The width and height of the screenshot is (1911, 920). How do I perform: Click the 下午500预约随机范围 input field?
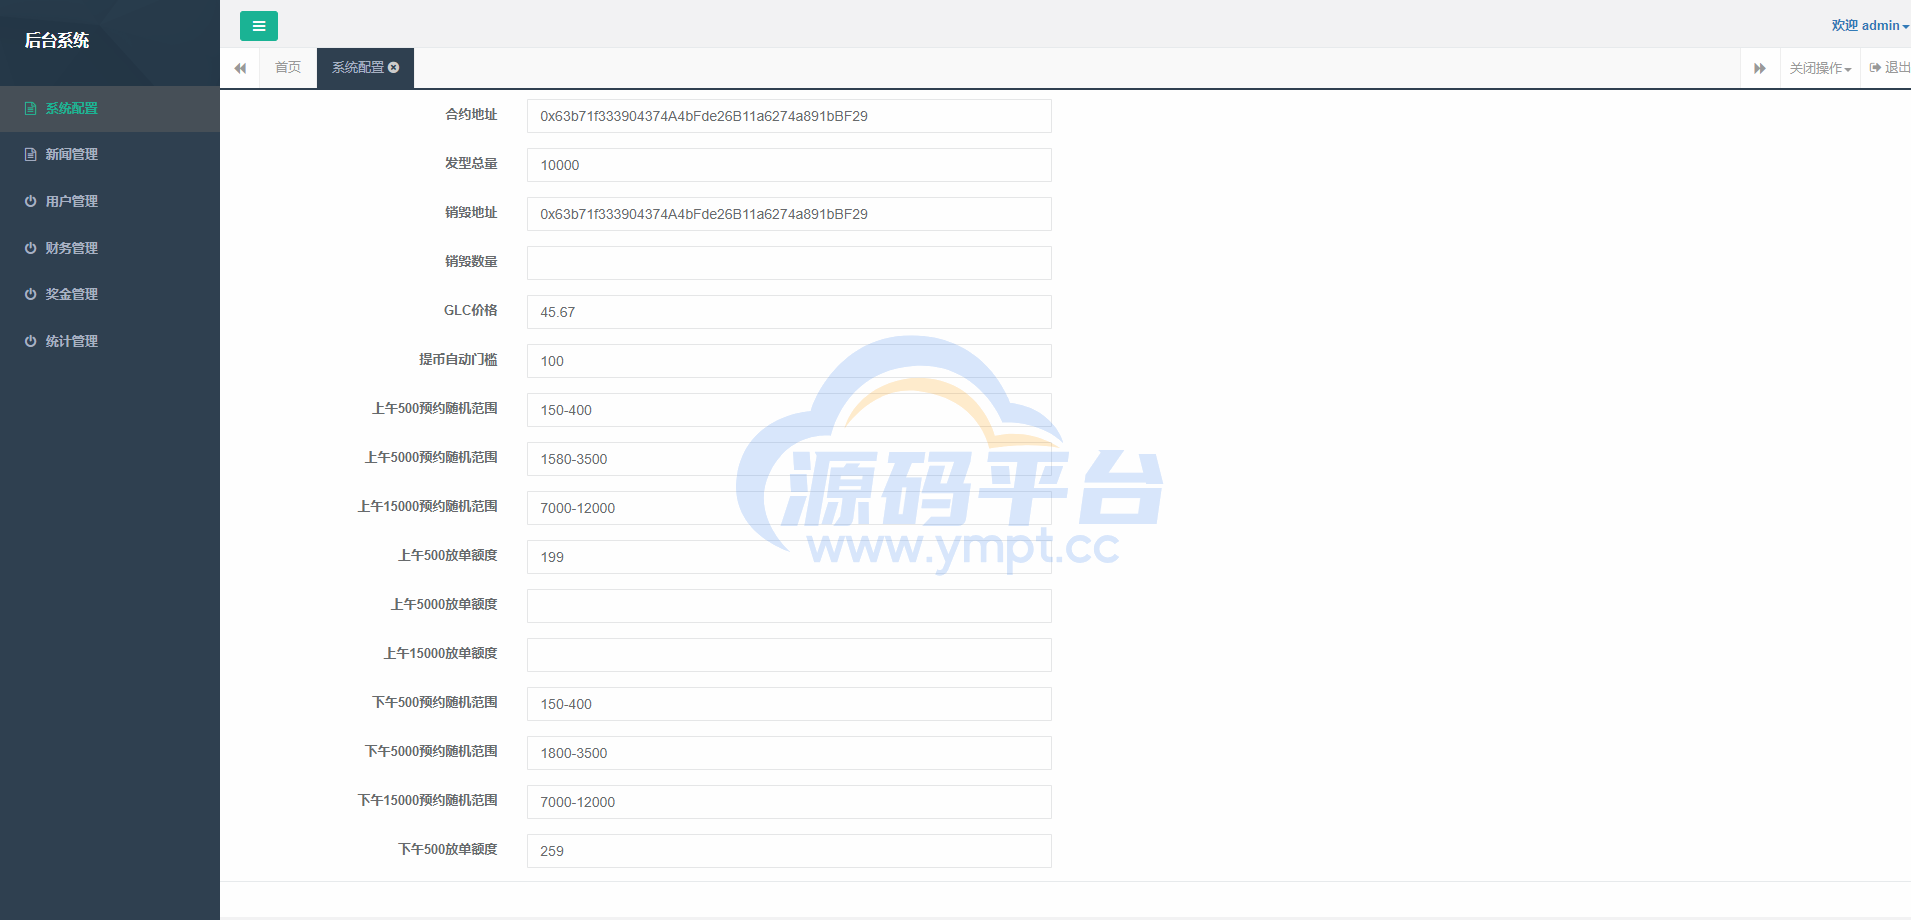coord(789,704)
